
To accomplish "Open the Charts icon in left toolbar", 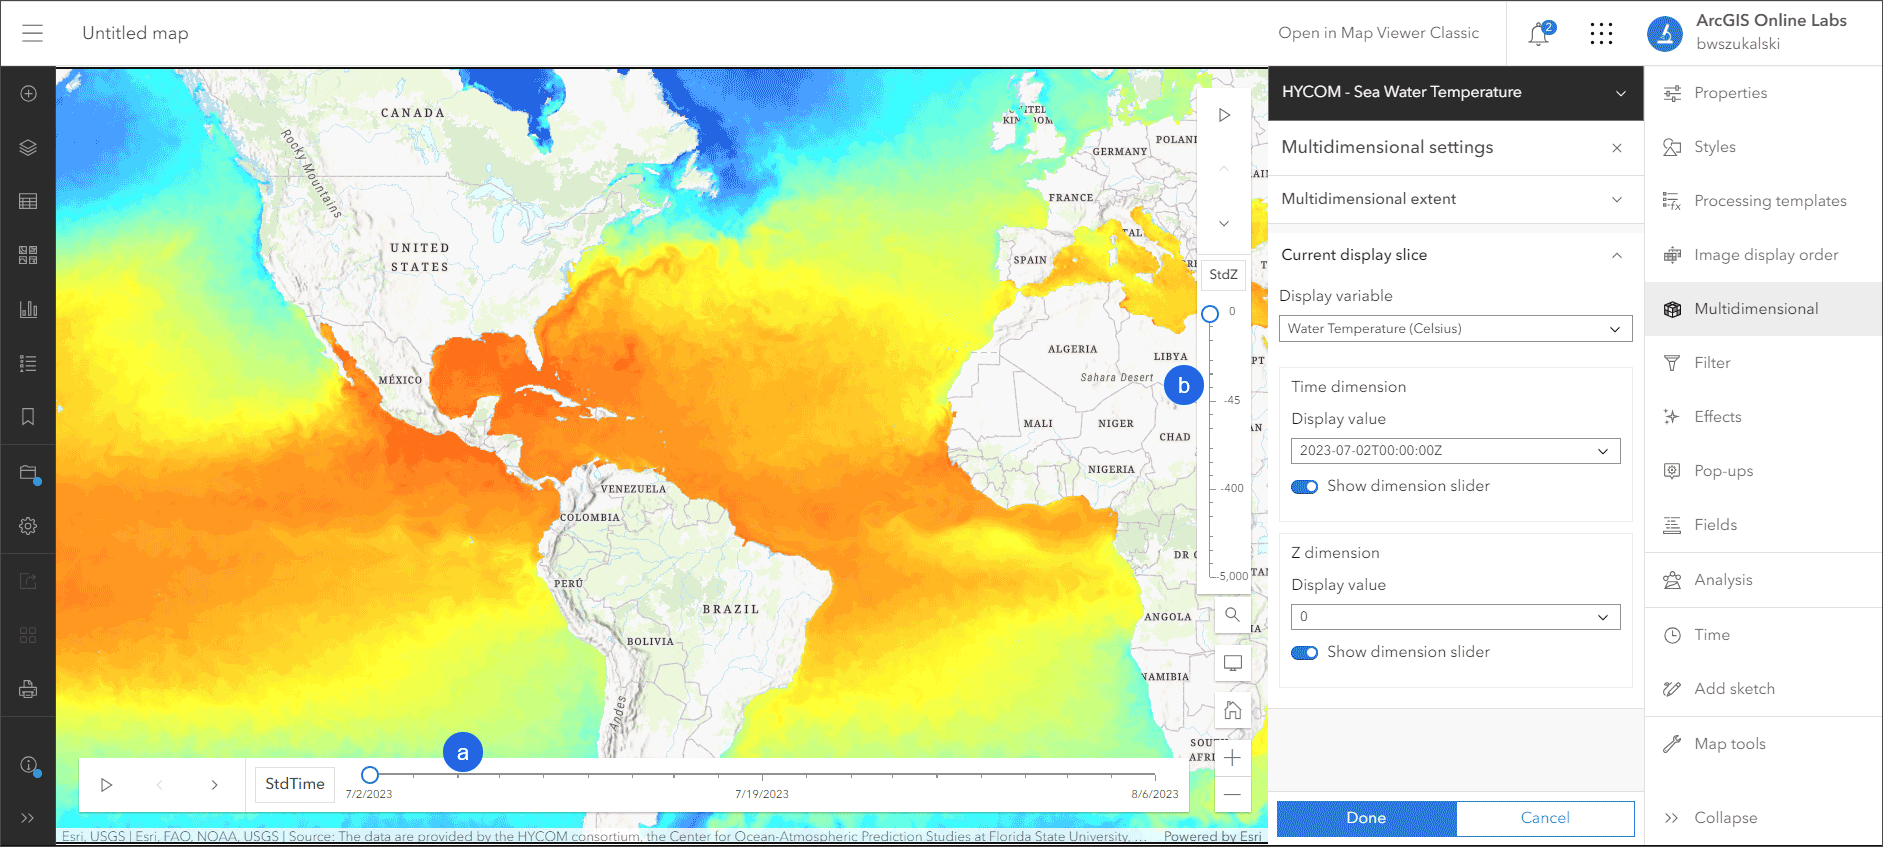I will [x=28, y=309].
